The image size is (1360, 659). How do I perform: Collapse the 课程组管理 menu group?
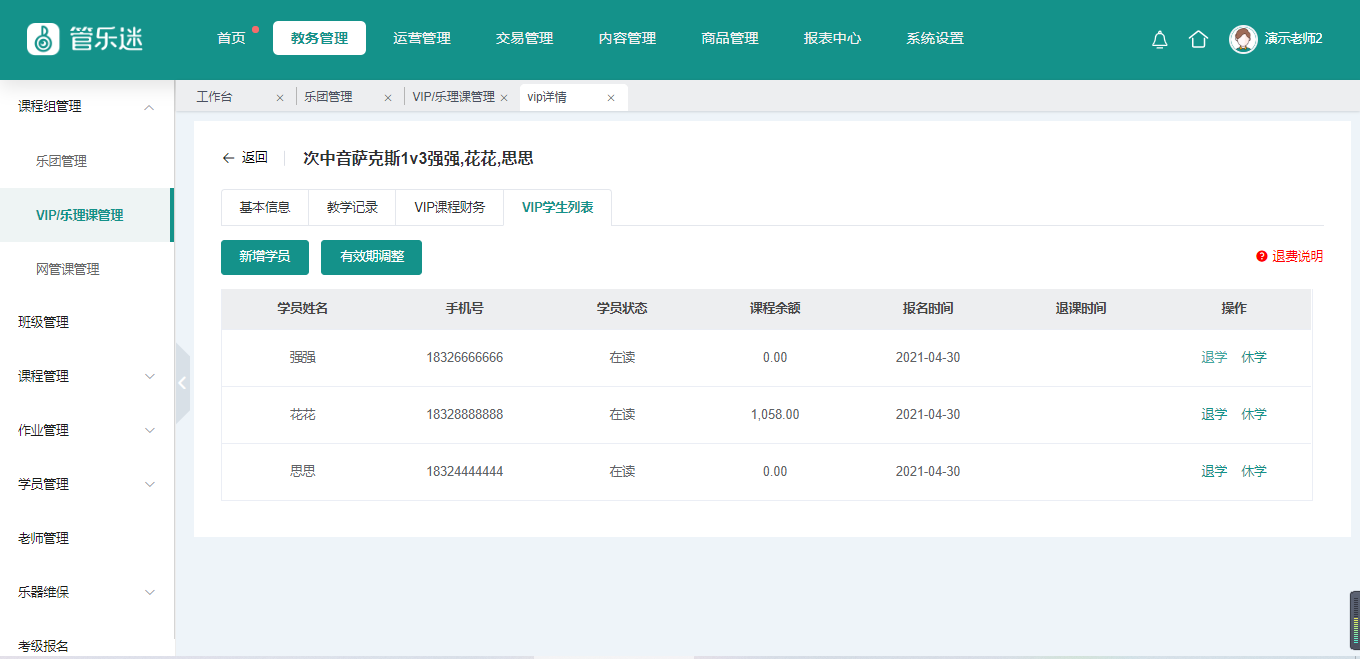coord(150,107)
